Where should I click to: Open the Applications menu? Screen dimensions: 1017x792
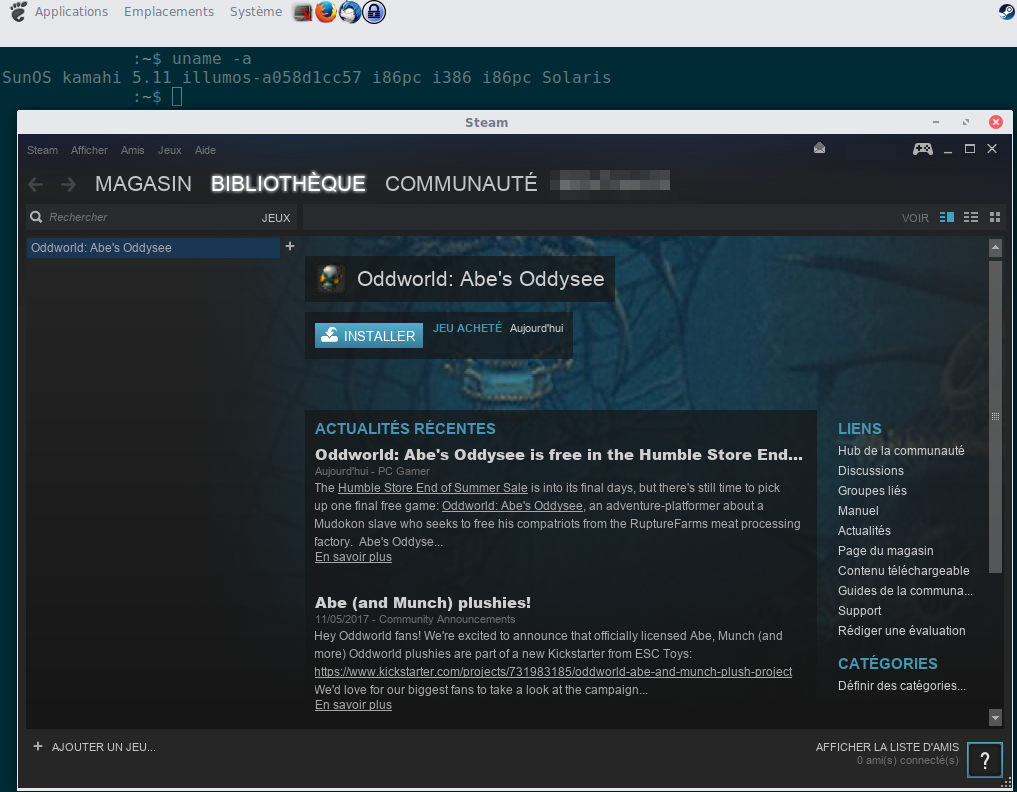coord(71,12)
